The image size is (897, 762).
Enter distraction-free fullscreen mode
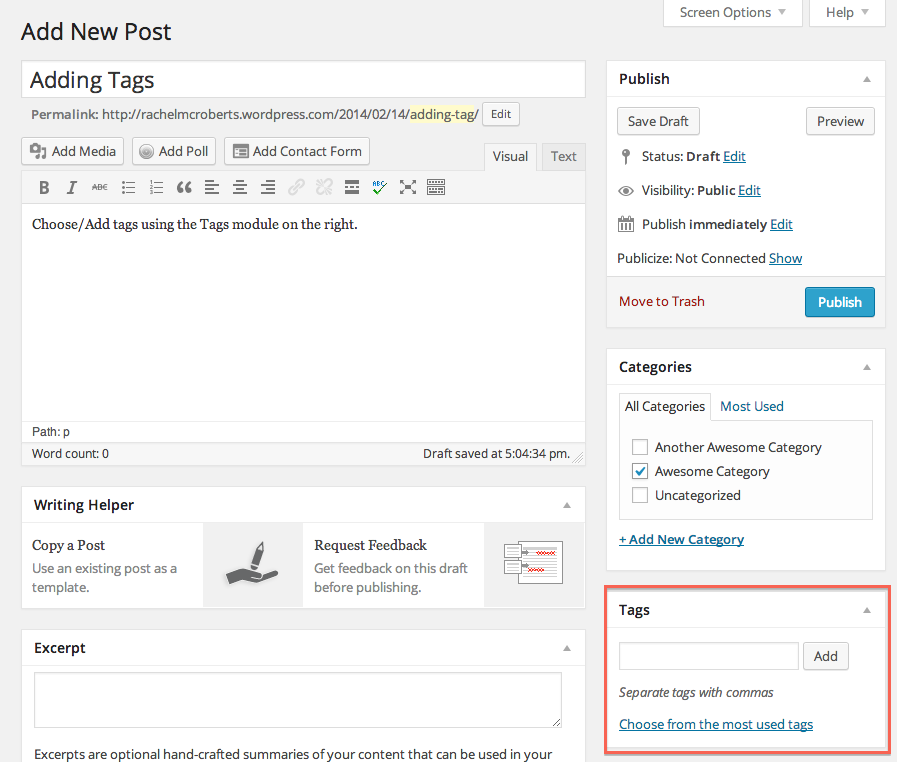[x=408, y=187]
